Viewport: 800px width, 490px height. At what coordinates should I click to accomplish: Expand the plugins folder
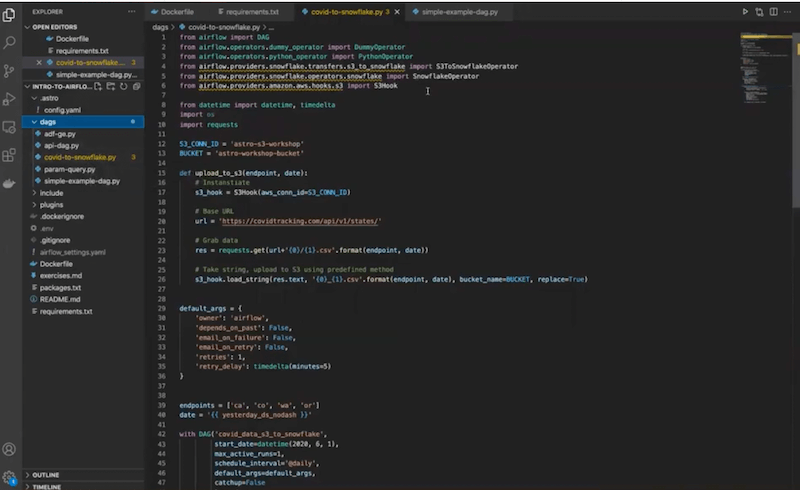(x=51, y=205)
